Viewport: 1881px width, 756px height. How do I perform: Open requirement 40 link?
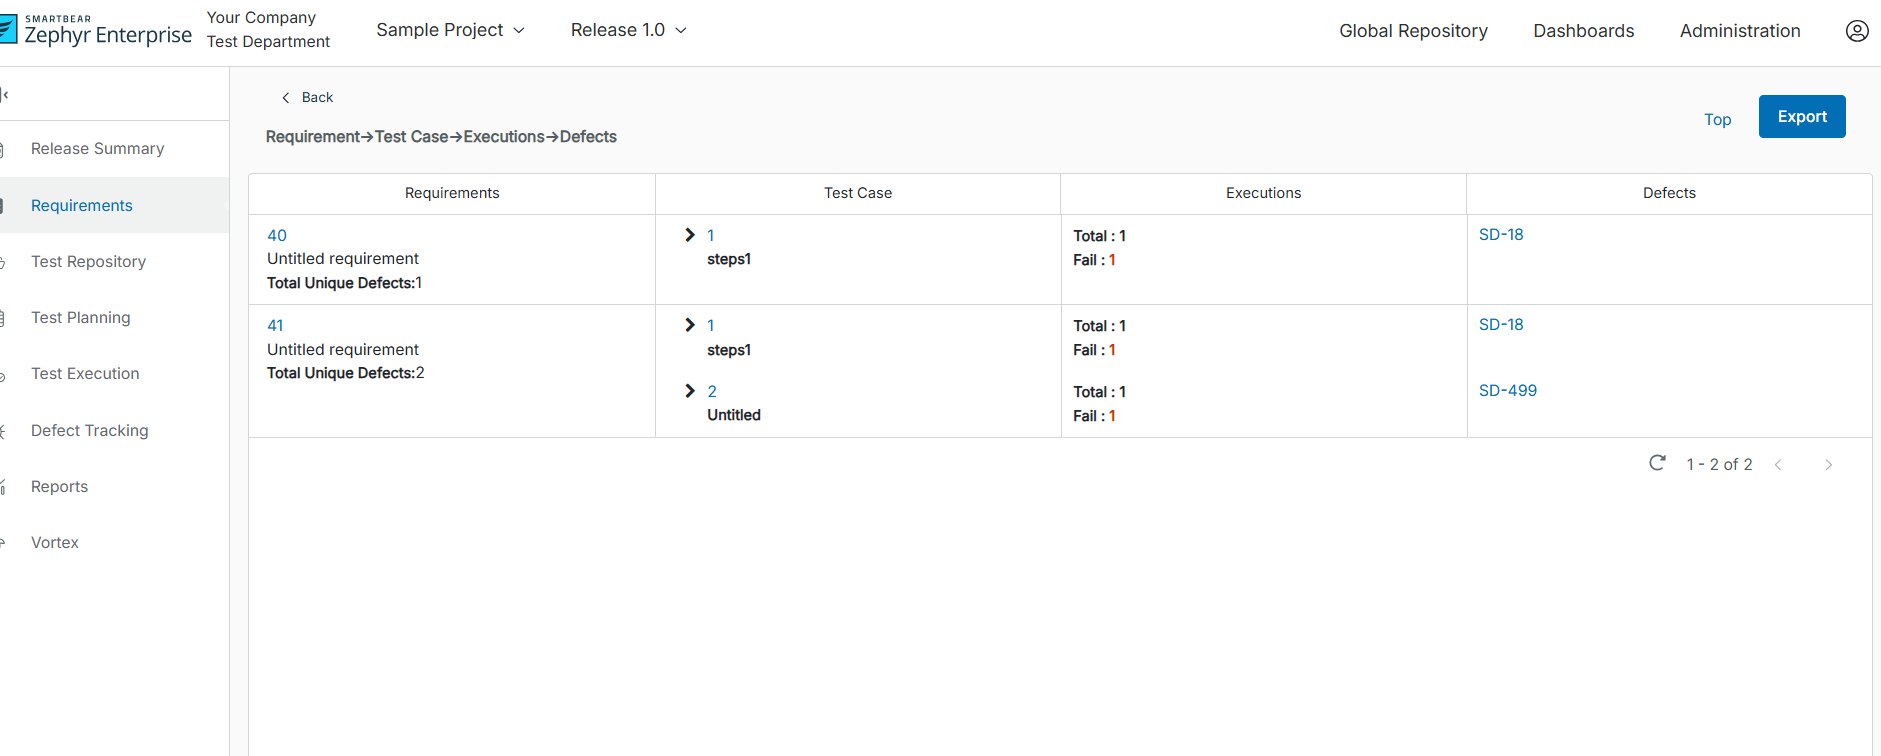[x=277, y=236]
